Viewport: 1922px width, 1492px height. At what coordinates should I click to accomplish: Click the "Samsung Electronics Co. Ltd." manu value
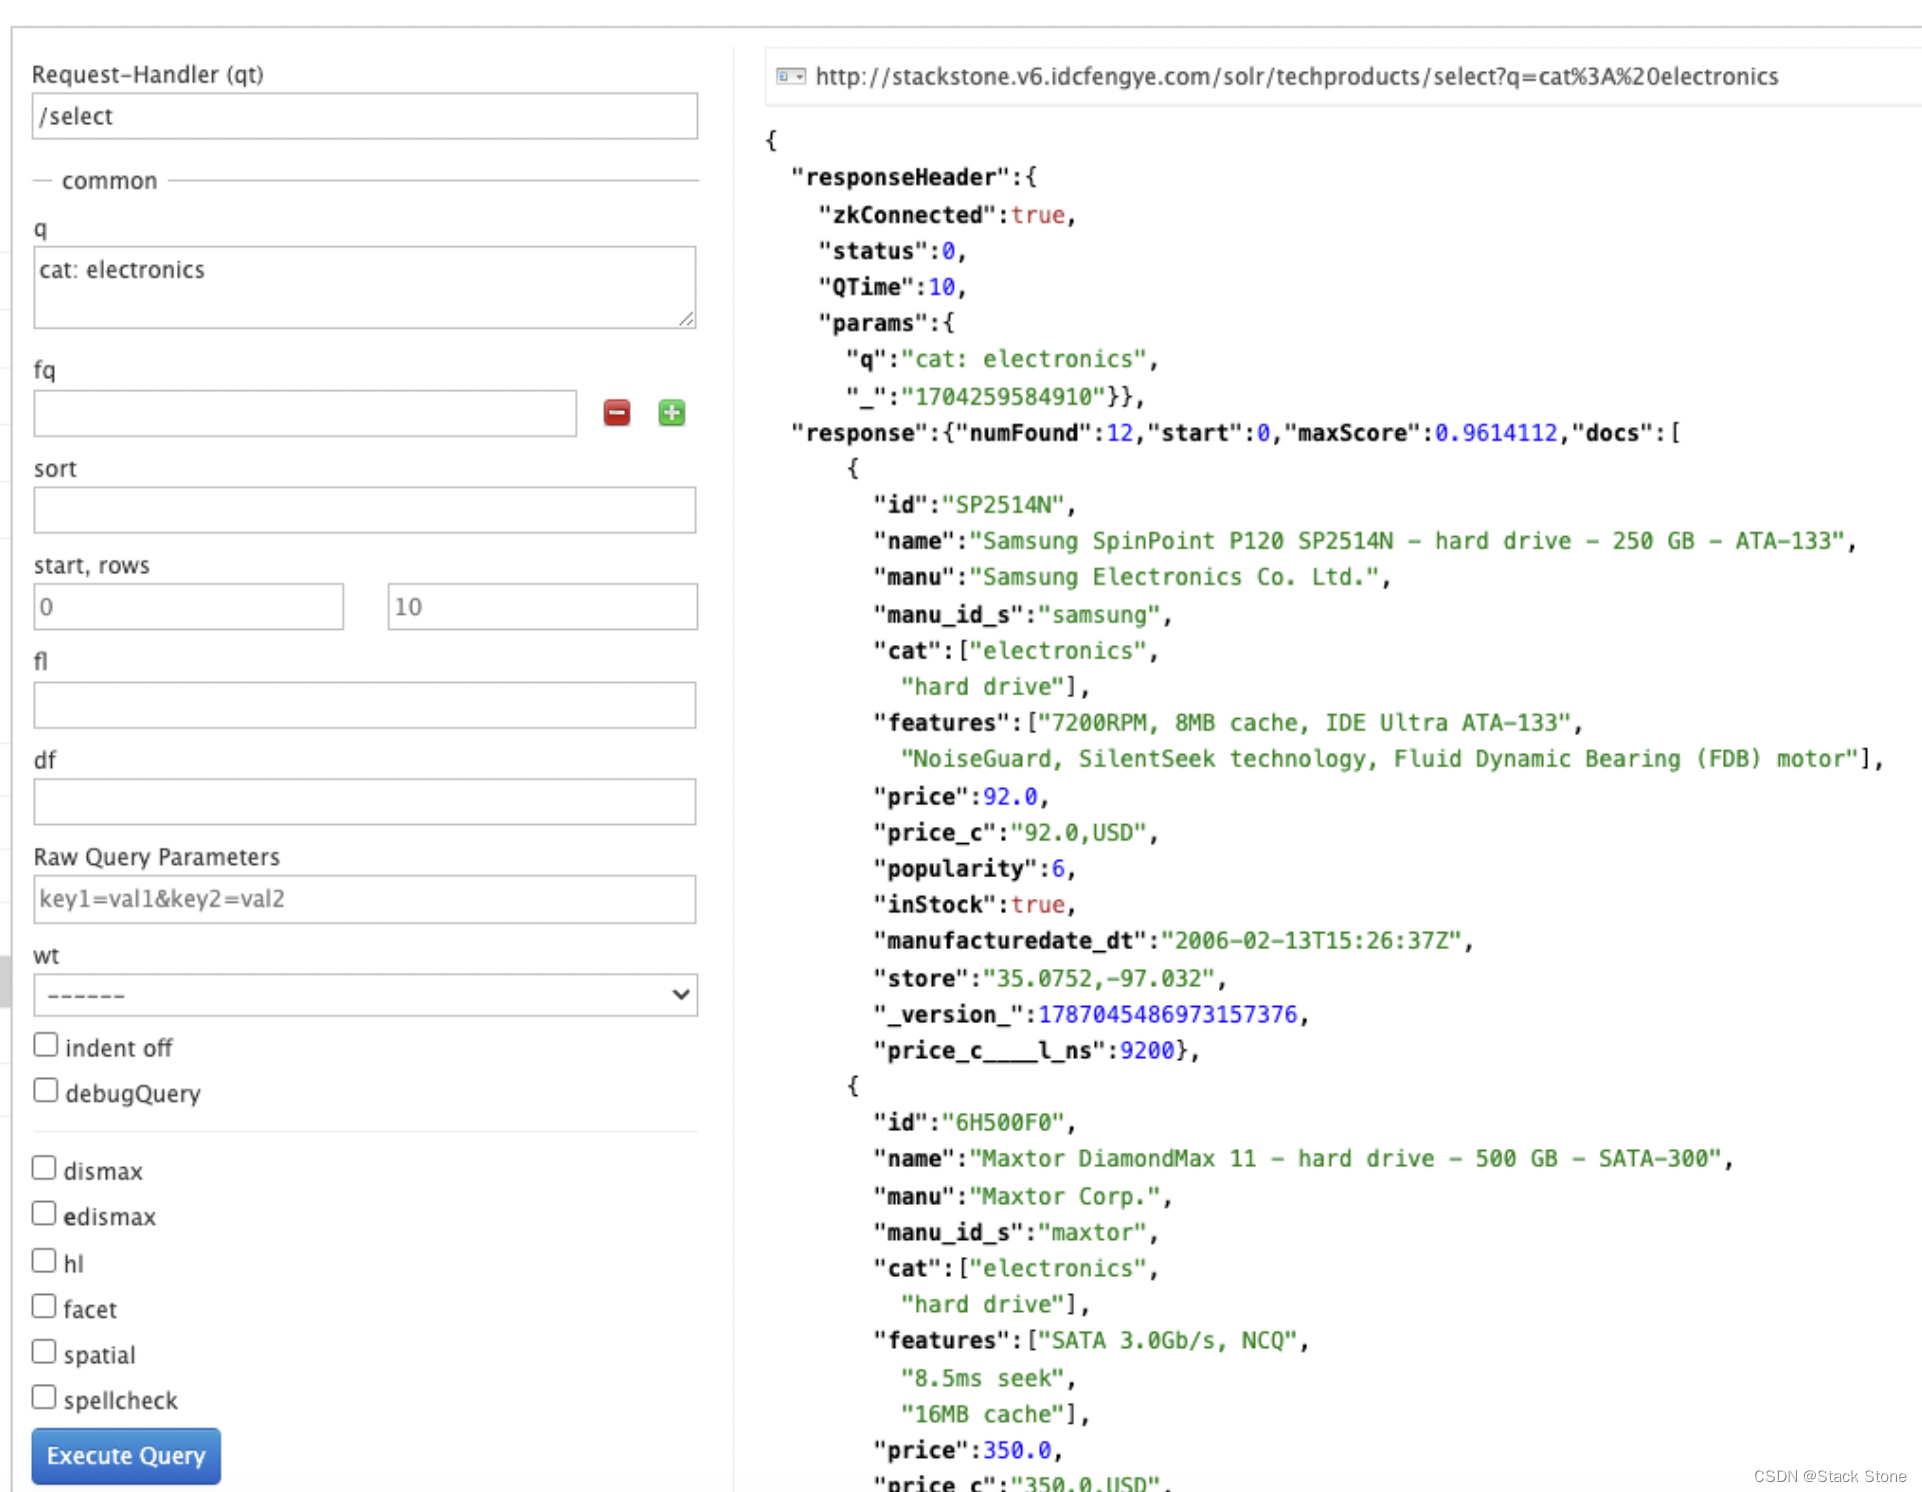1175,577
